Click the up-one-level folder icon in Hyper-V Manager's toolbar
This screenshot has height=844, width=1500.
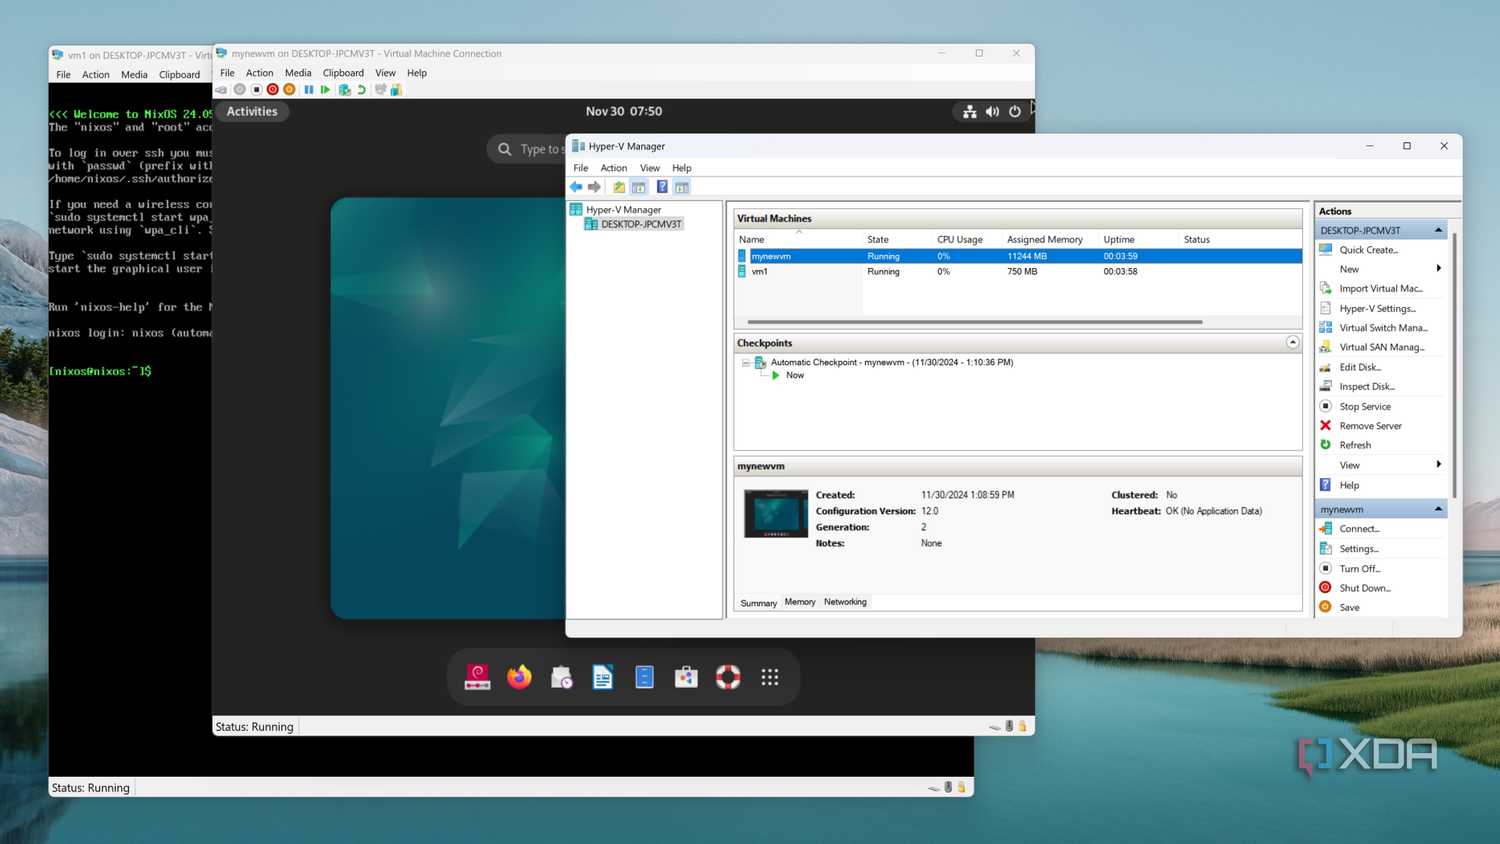pyautogui.click(x=619, y=187)
